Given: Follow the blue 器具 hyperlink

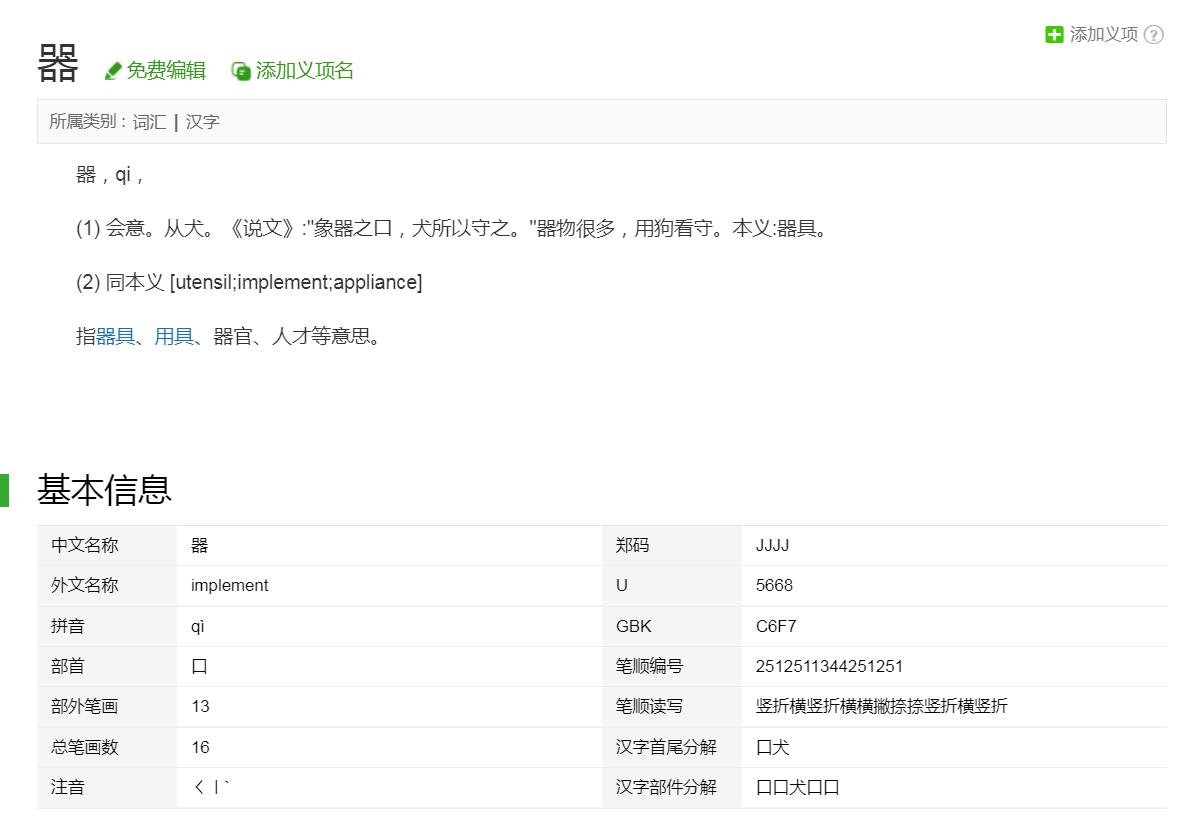Looking at the screenshot, I should point(115,337).
